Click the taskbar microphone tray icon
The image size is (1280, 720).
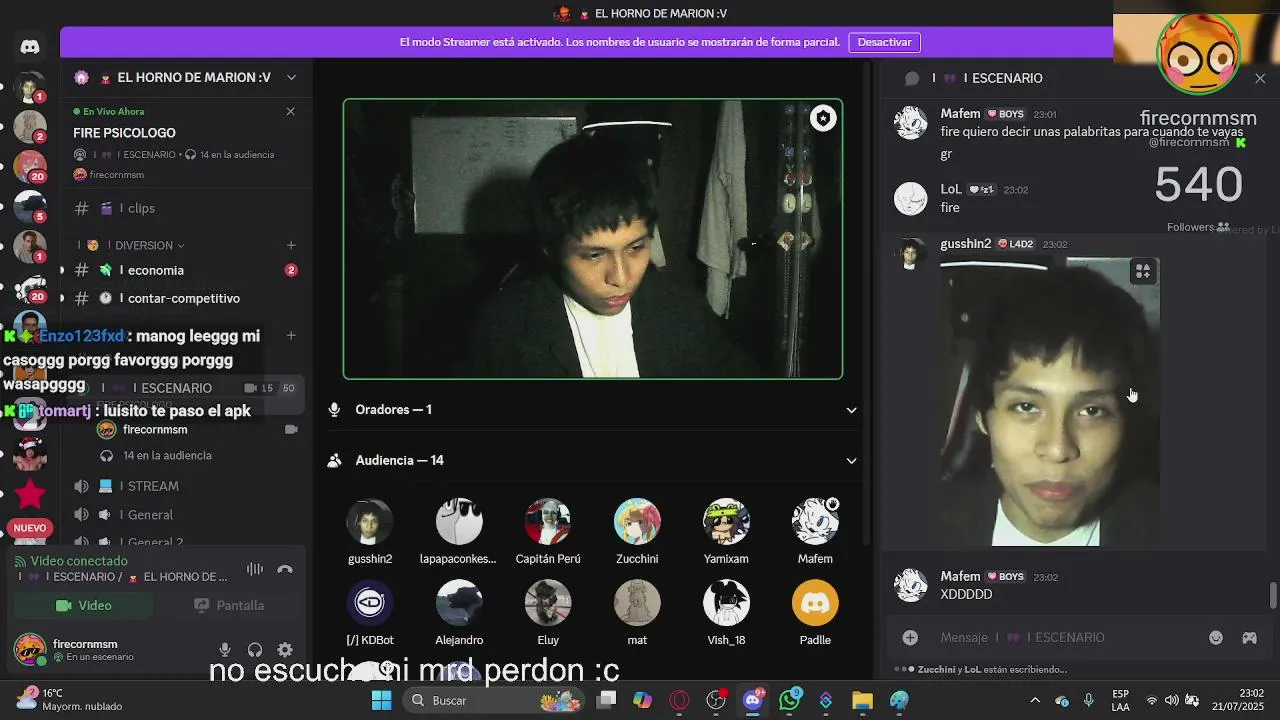(1088, 700)
